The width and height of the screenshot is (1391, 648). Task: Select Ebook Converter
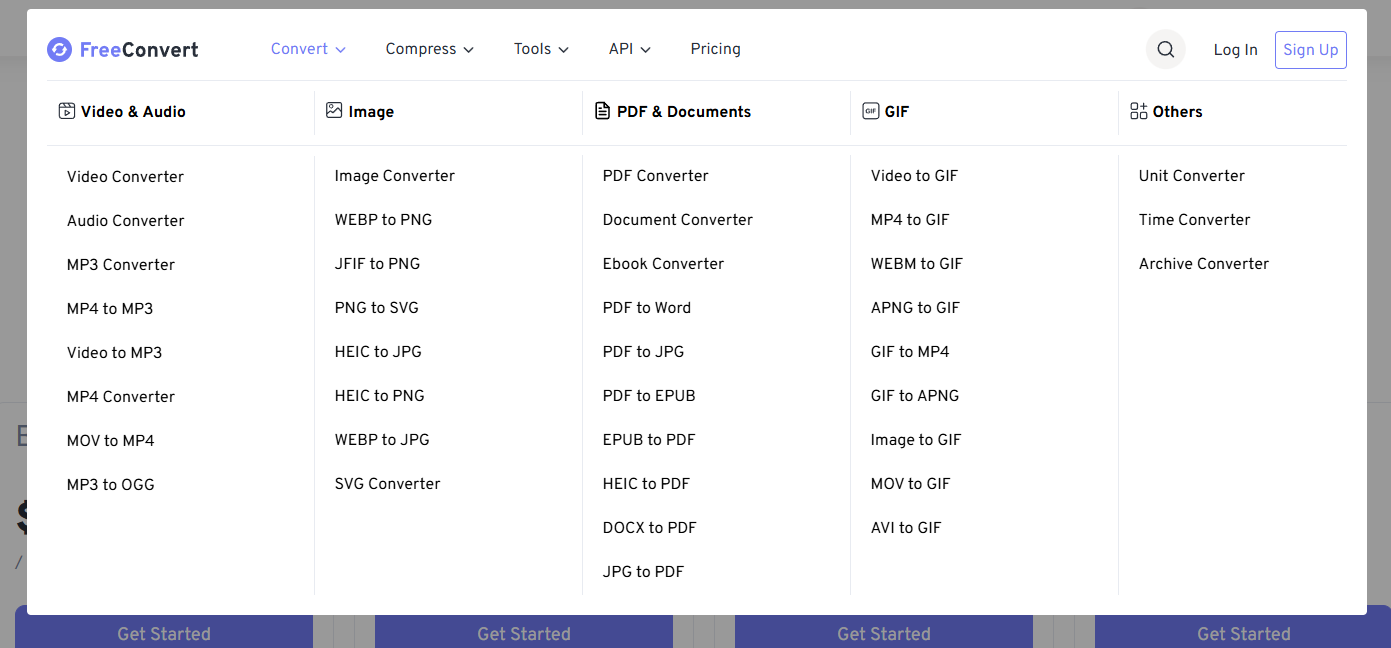pyautogui.click(x=663, y=264)
